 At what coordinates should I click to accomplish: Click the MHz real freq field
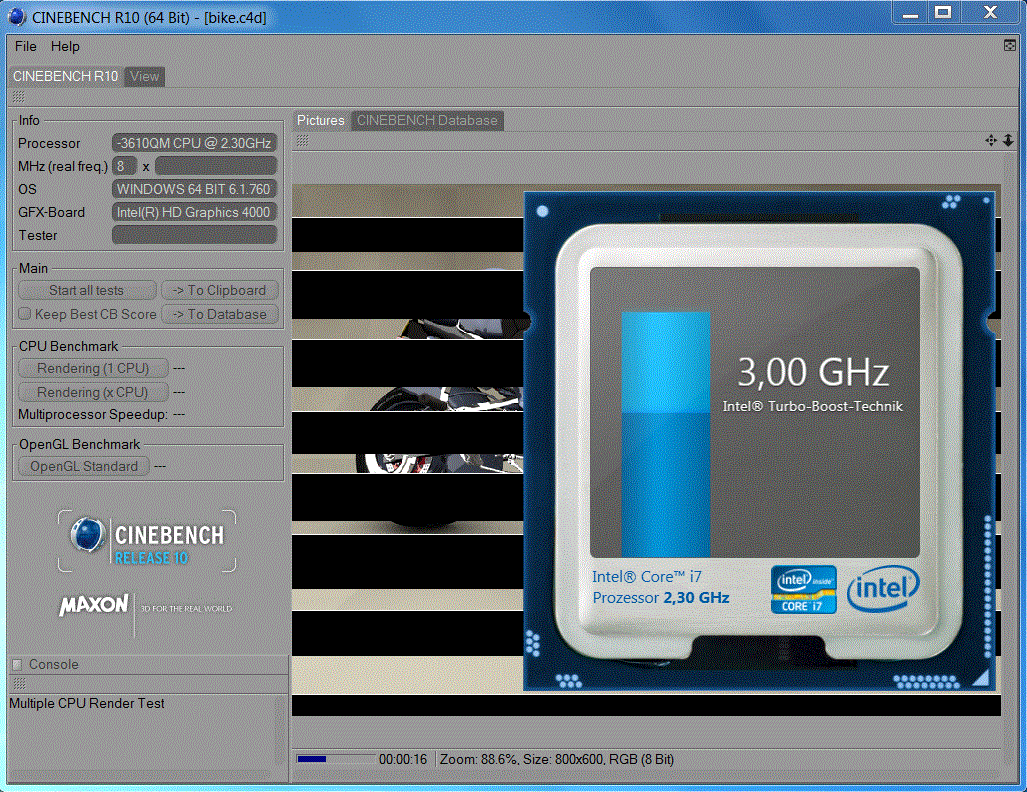pyautogui.click(x=216, y=166)
